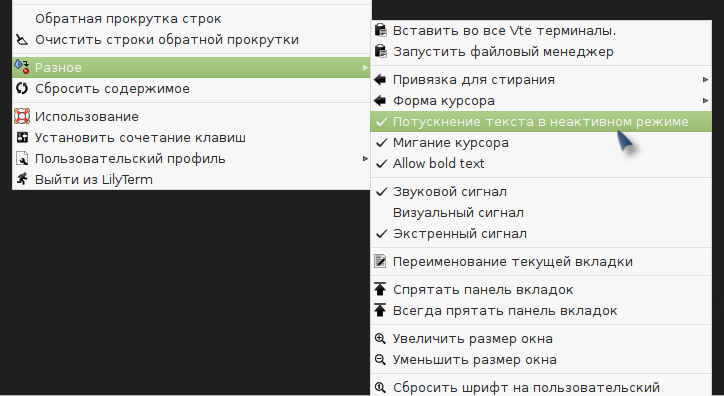This screenshot has height=396, width=724.
Task: Click the refresh icon next to Сбросить содержимое
Action: click(22, 88)
